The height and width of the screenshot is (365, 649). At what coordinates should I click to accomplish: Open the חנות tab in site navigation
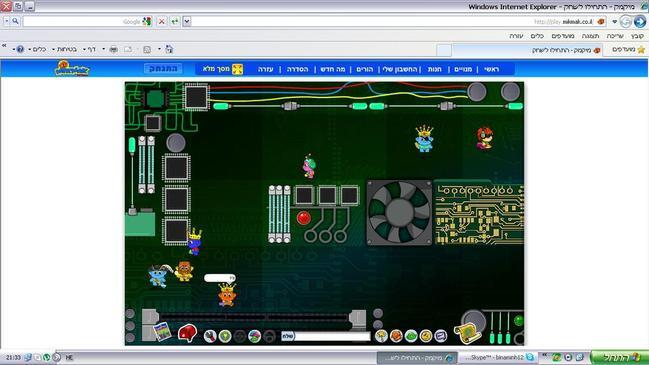[x=435, y=69]
